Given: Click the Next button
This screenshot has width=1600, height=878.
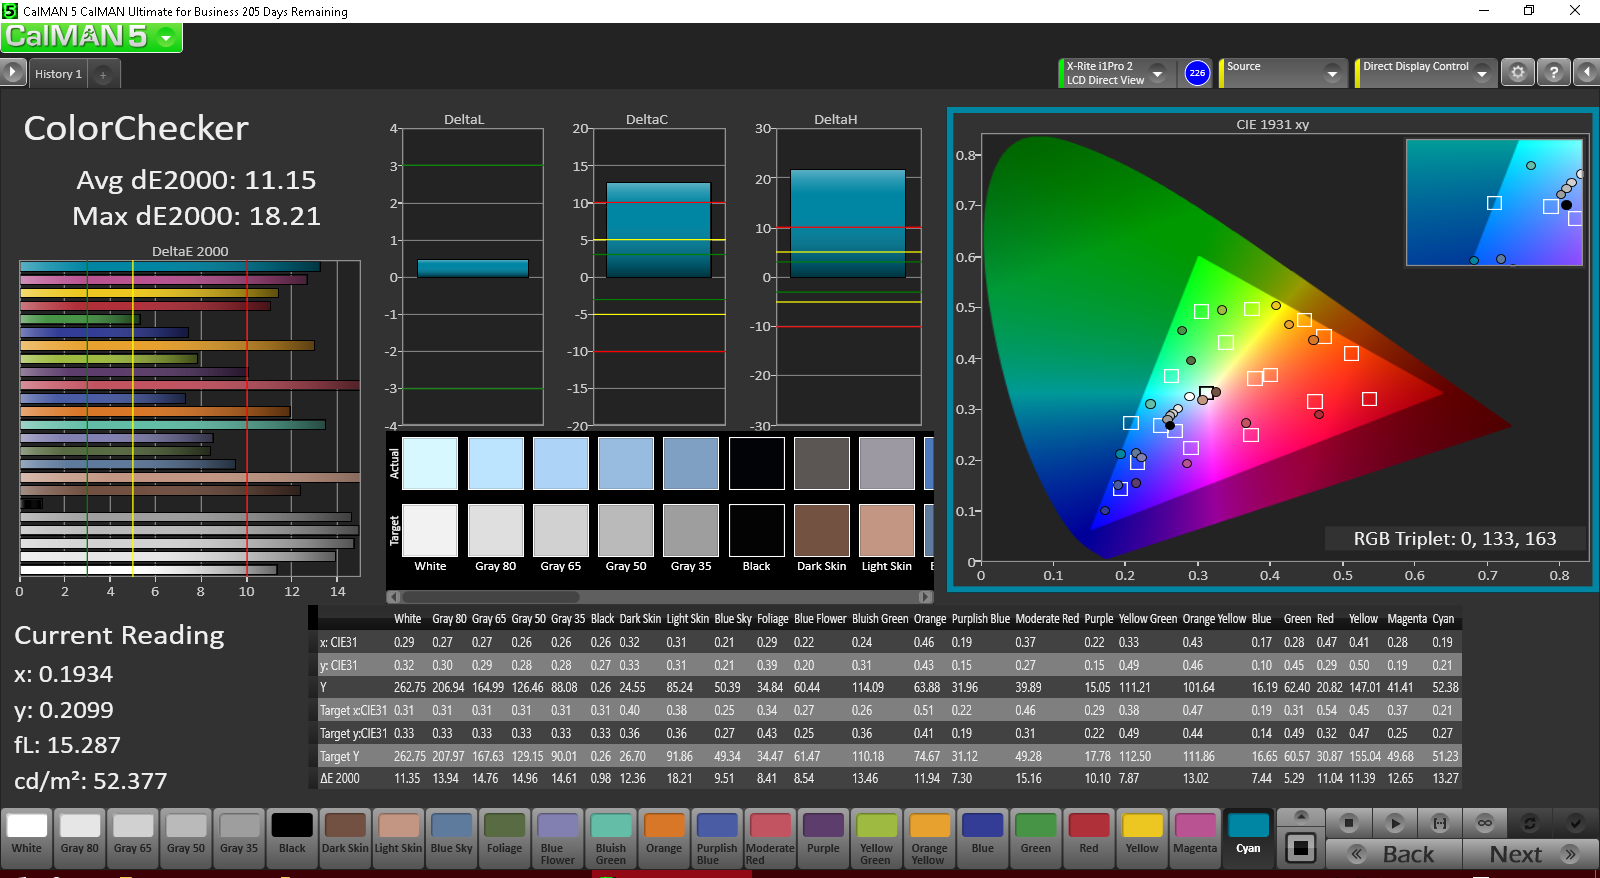Looking at the screenshot, I should [x=1530, y=854].
